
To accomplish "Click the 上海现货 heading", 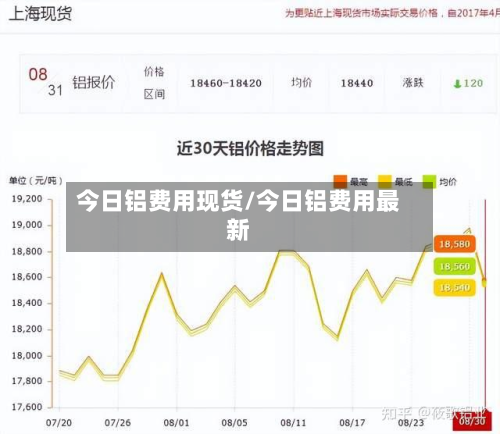I will 40,14.
